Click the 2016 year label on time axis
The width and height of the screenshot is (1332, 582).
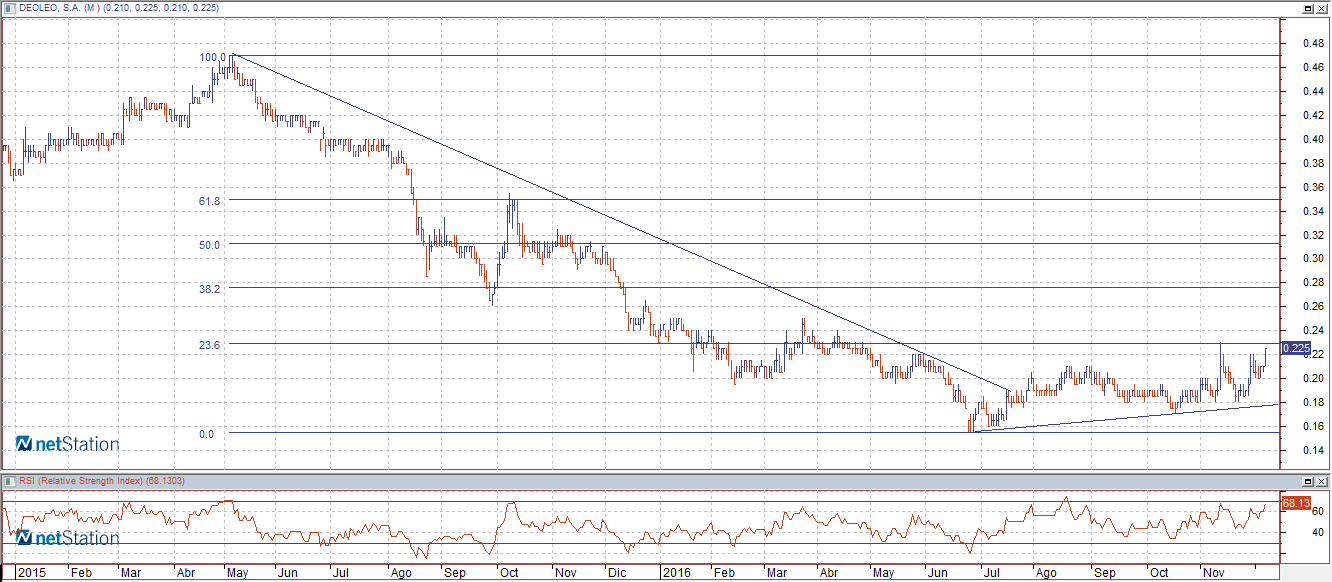[x=676, y=573]
